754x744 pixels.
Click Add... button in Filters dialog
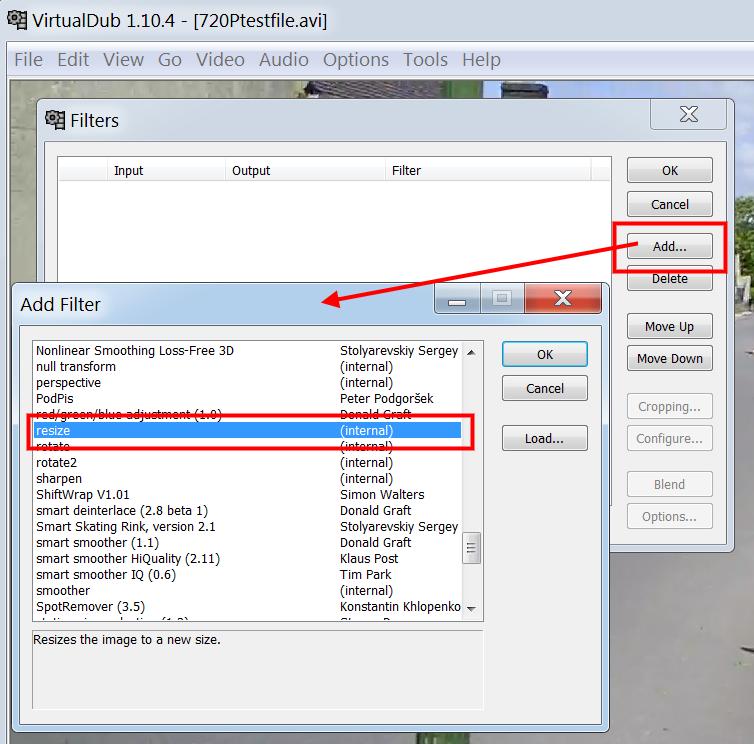669,246
